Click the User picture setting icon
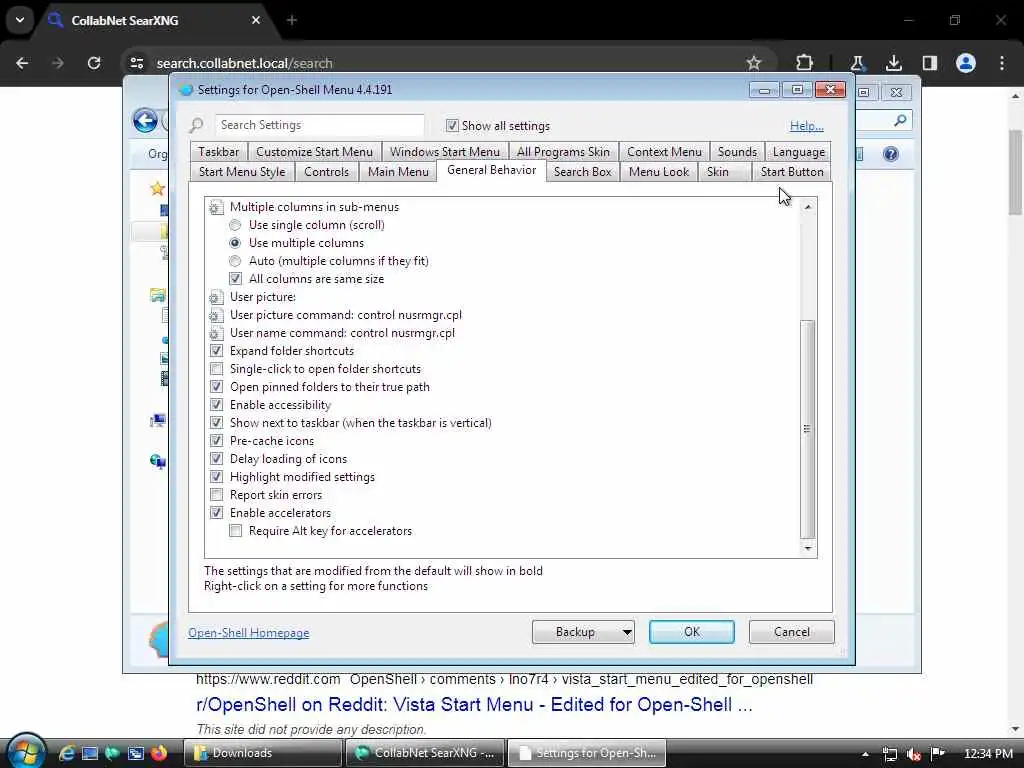The width and height of the screenshot is (1024, 768). [216, 297]
